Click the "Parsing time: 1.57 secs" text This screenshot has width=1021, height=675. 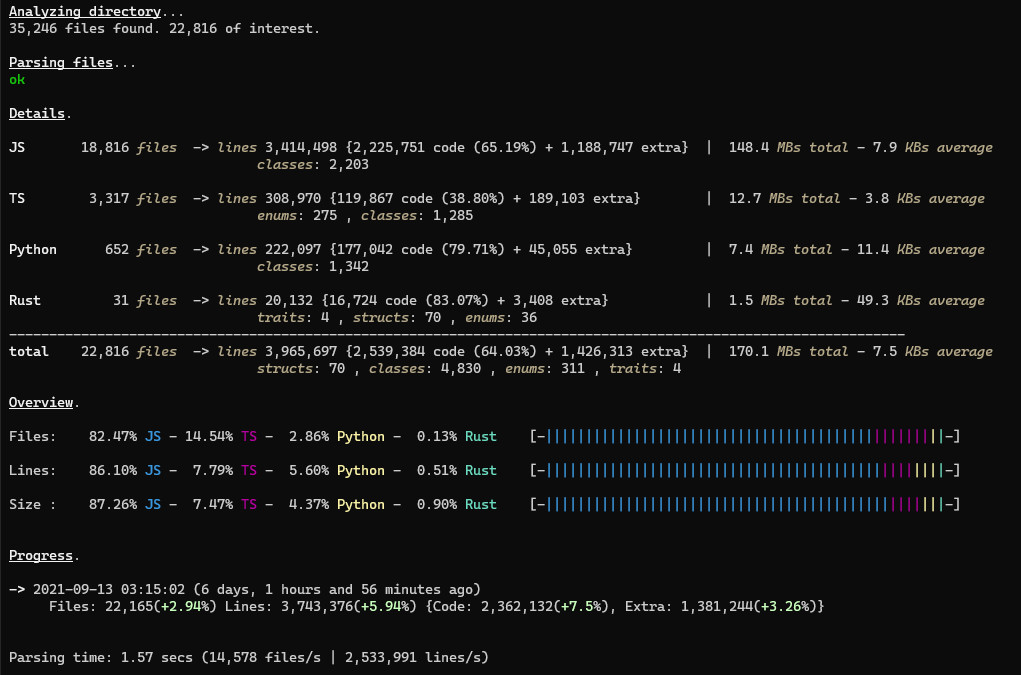(x=93, y=657)
